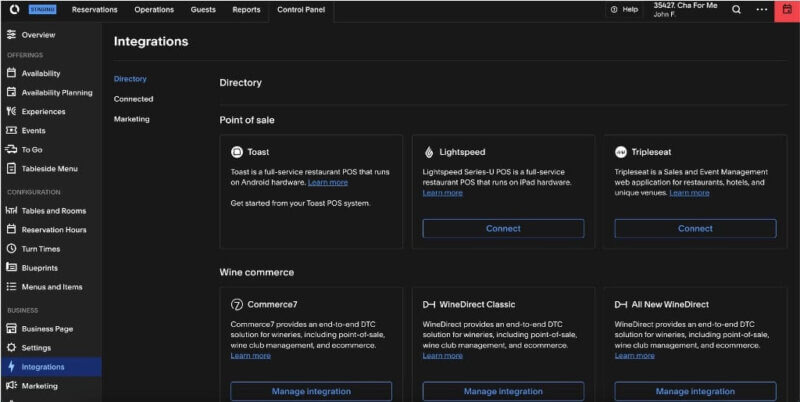Click the Menus and Items list icon
The height and width of the screenshot is (402, 800).
pos(11,287)
